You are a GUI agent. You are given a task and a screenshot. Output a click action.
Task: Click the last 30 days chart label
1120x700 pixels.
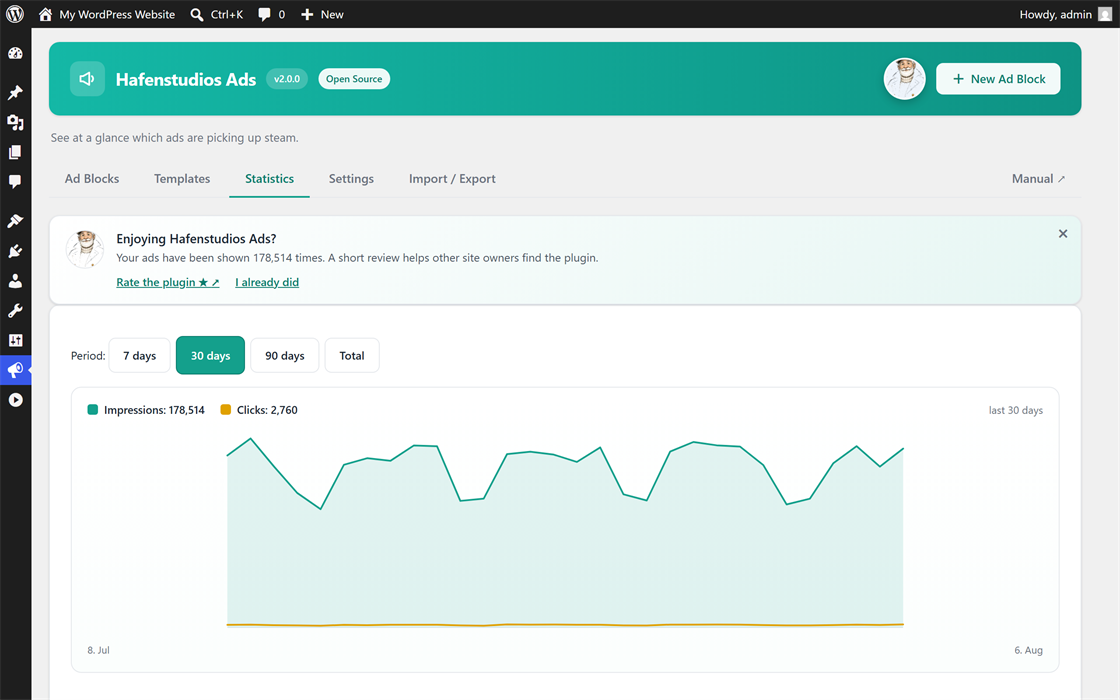(x=1016, y=410)
